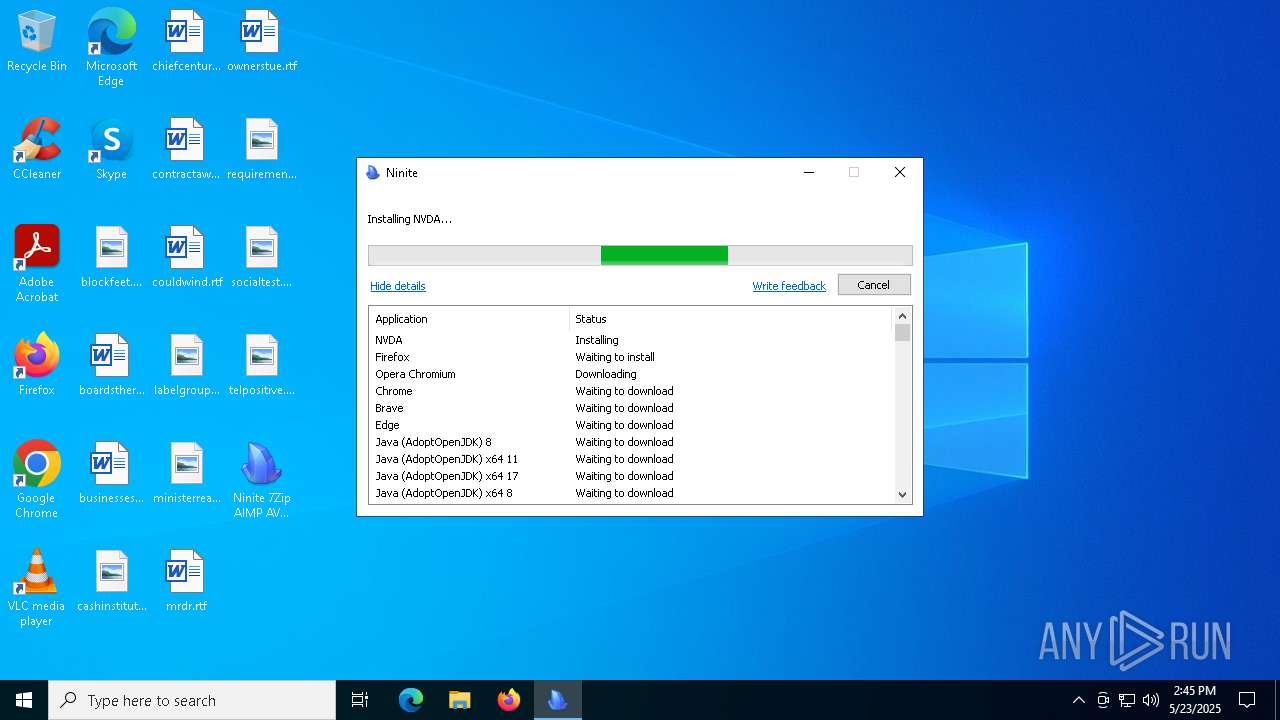Open the Windows Start menu
This screenshot has width=1280, height=720.
point(24,700)
